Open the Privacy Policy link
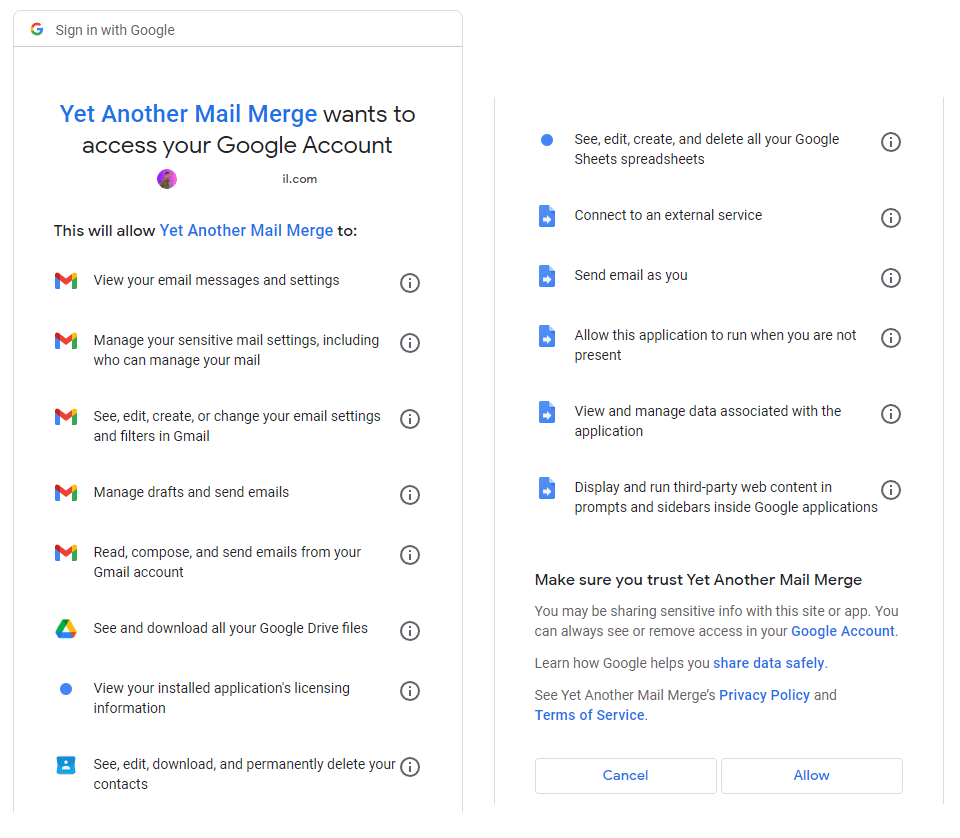960x838 pixels. point(765,695)
